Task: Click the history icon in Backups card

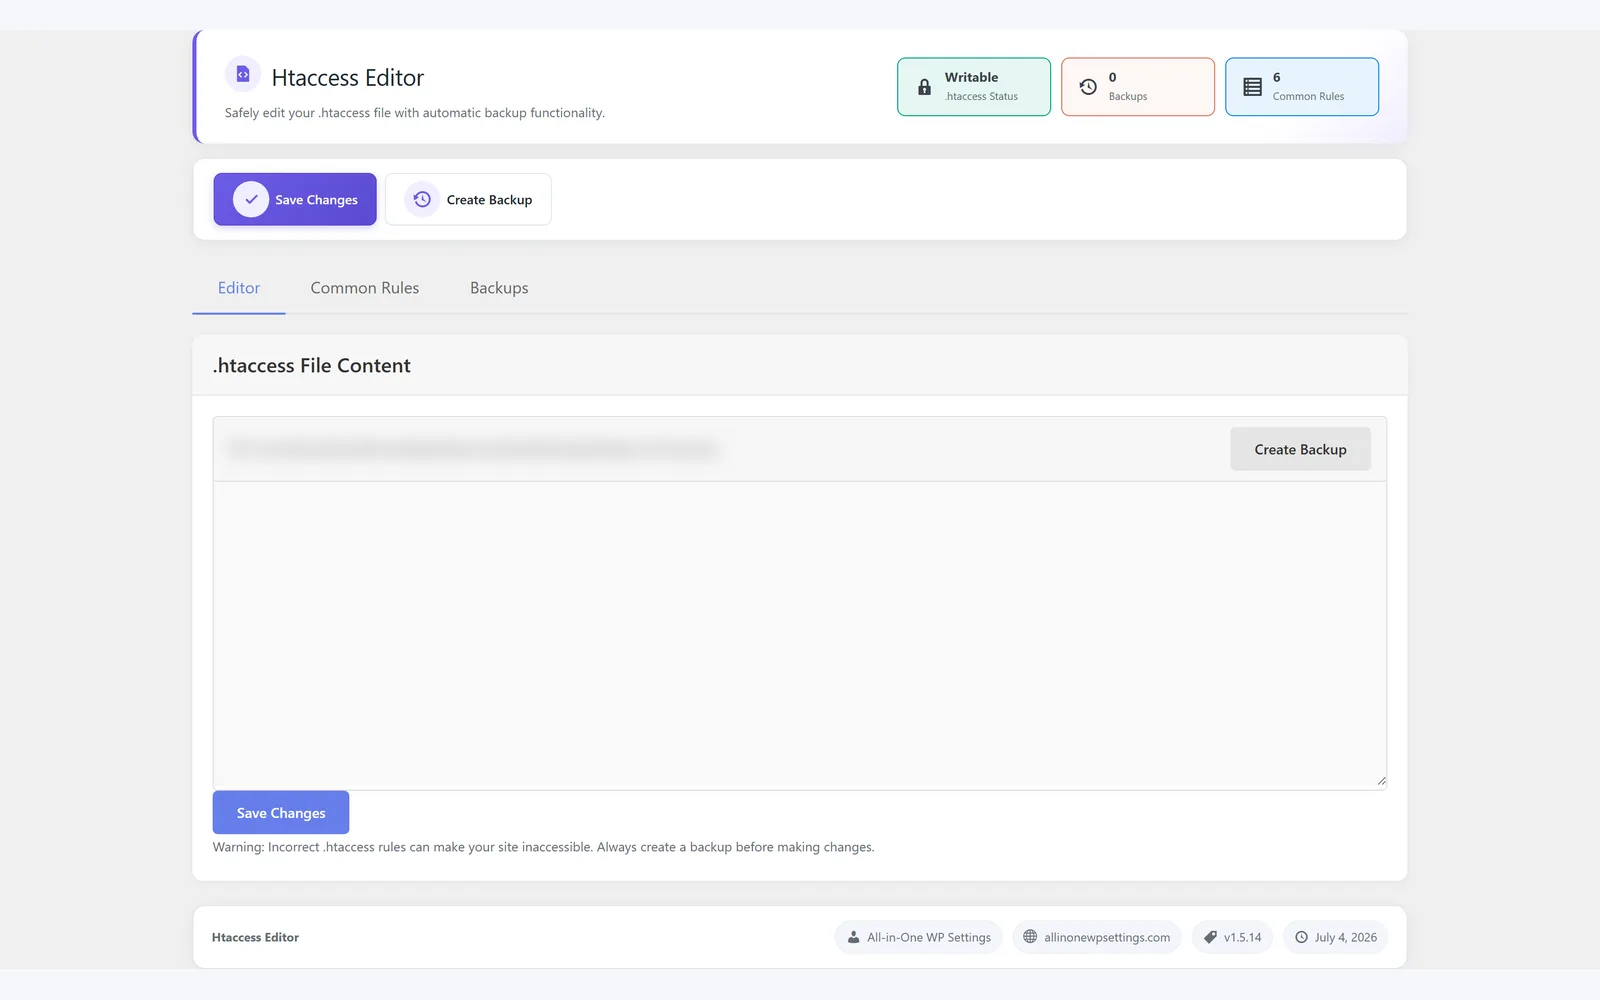Action: tap(1088, 87)
